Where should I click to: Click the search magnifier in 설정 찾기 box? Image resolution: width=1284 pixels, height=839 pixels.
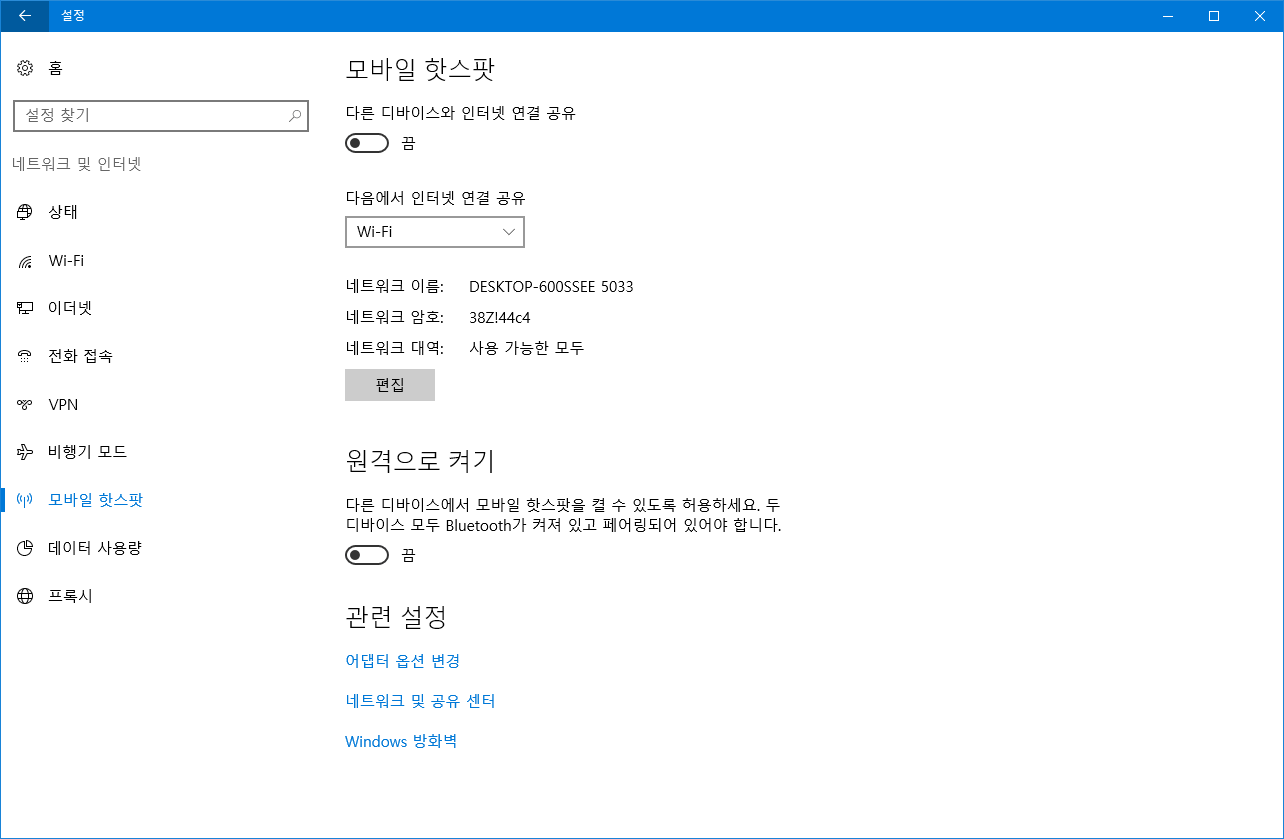(x=295, y=116)
